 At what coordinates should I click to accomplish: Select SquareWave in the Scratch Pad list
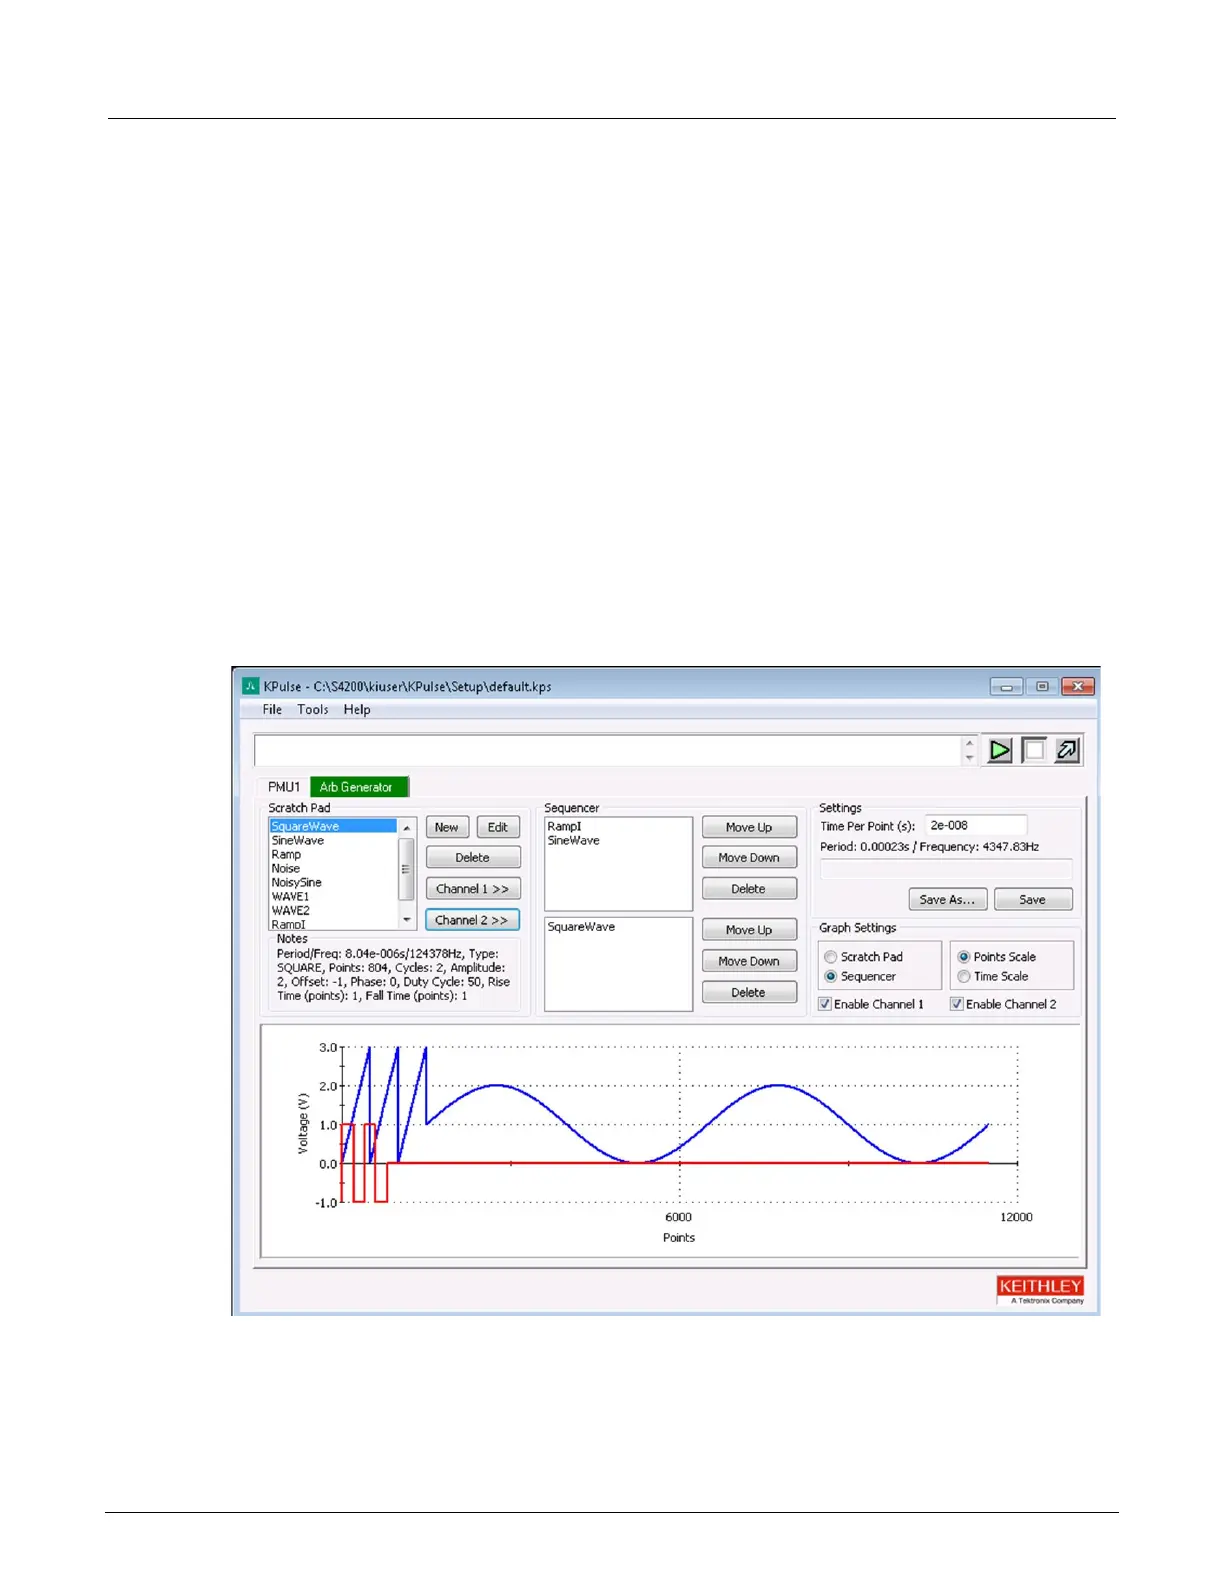tap(334, 826)
